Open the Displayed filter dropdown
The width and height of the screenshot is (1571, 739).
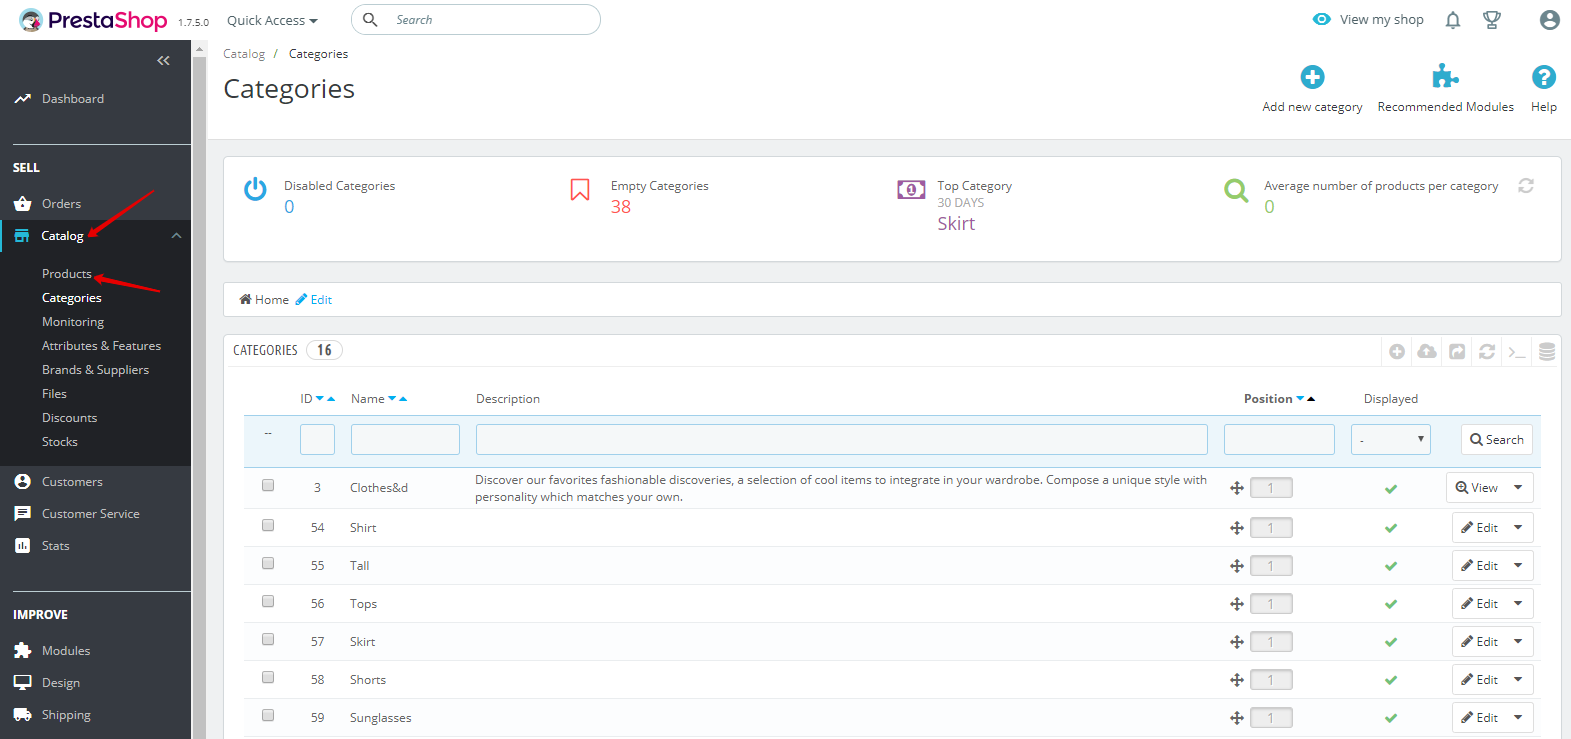point(1391,440)
